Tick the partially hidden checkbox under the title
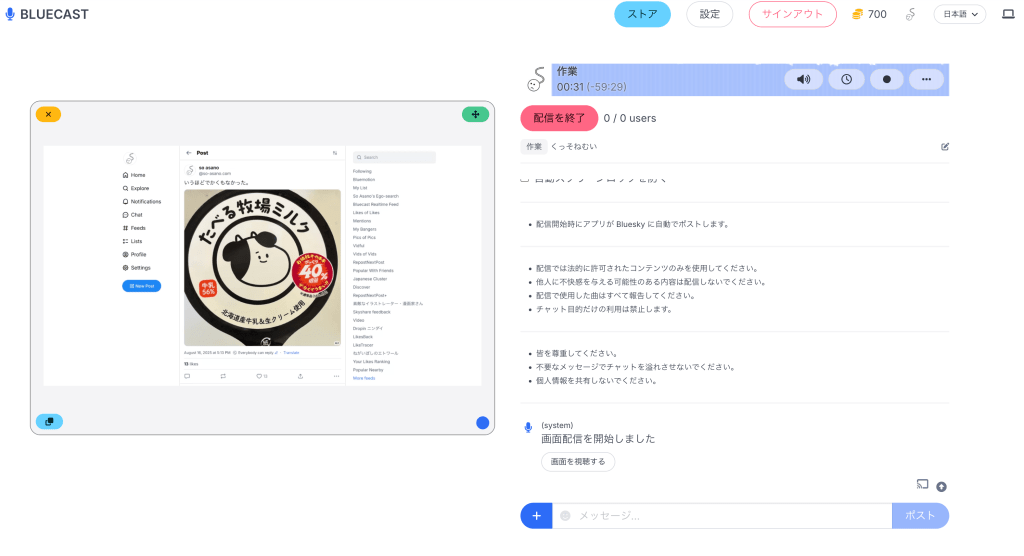The image size is (1024, 556). (526, 179)
